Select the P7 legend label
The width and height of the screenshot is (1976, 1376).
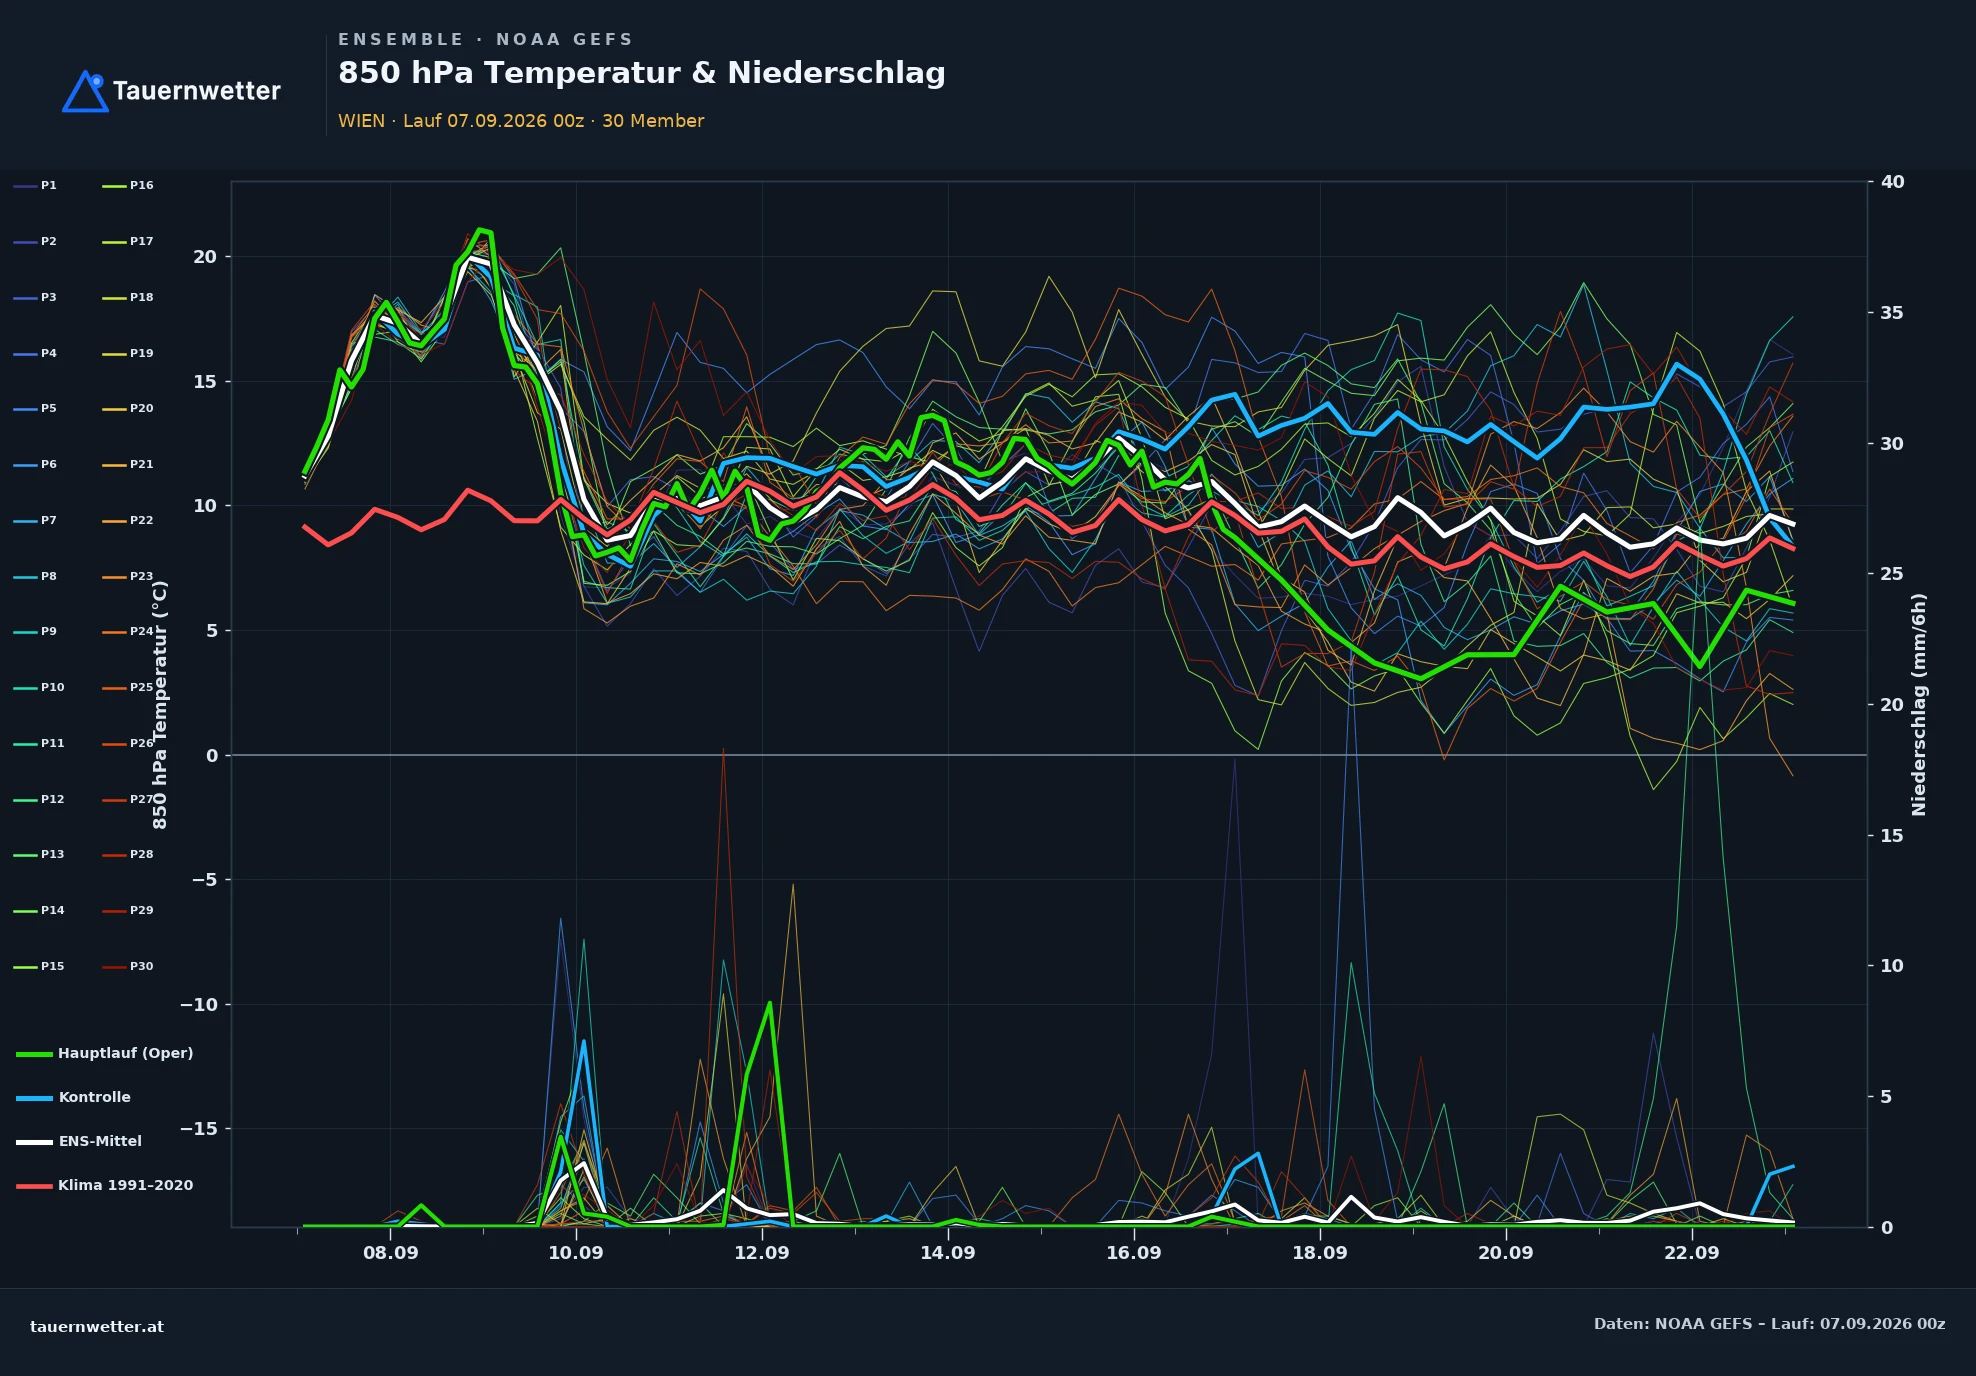pyautogui.click(x=35, y=521)
